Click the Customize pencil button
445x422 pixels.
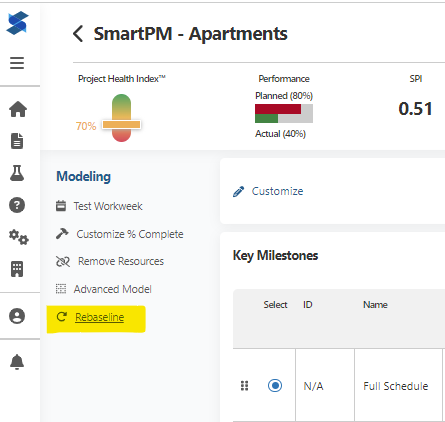[x=268, y=191]
